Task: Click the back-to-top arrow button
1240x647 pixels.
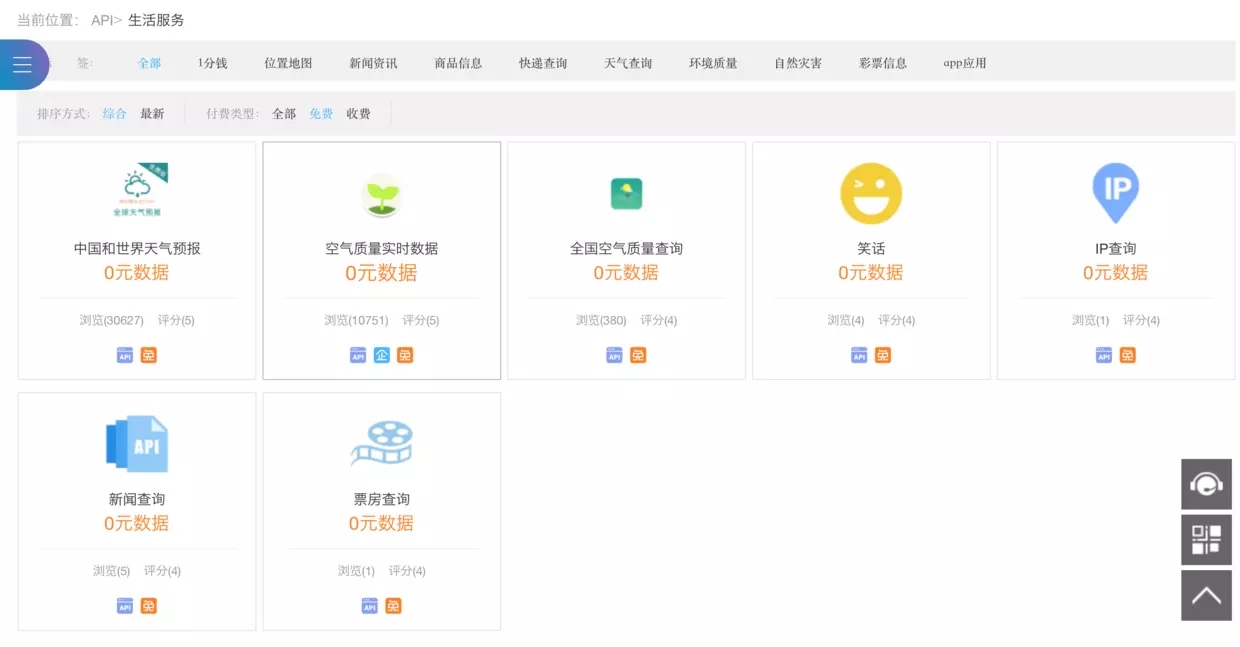Action: pyautogui.click(x=1206, y=596)
